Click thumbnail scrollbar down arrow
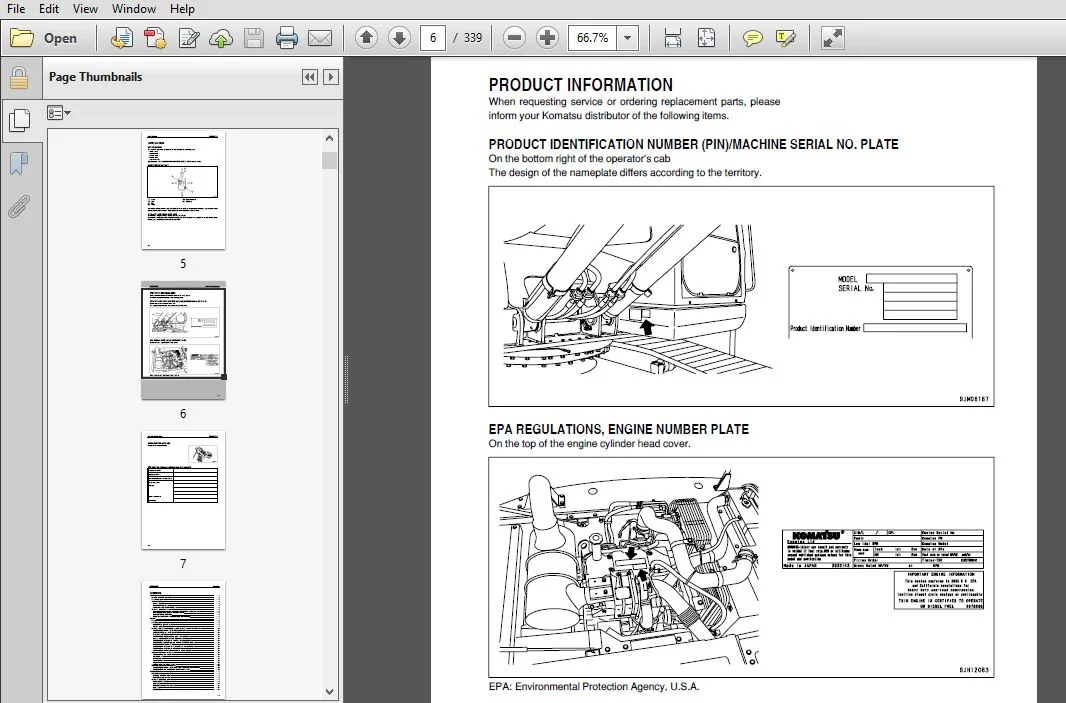The height and width of the screenshot is (703, 1066). [329, 692]
